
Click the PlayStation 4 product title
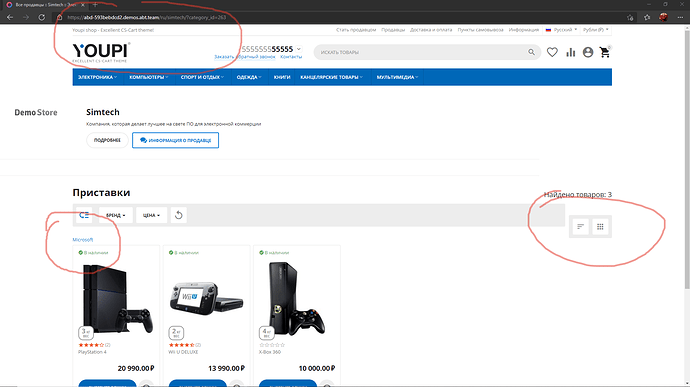[x=92, y=352]
